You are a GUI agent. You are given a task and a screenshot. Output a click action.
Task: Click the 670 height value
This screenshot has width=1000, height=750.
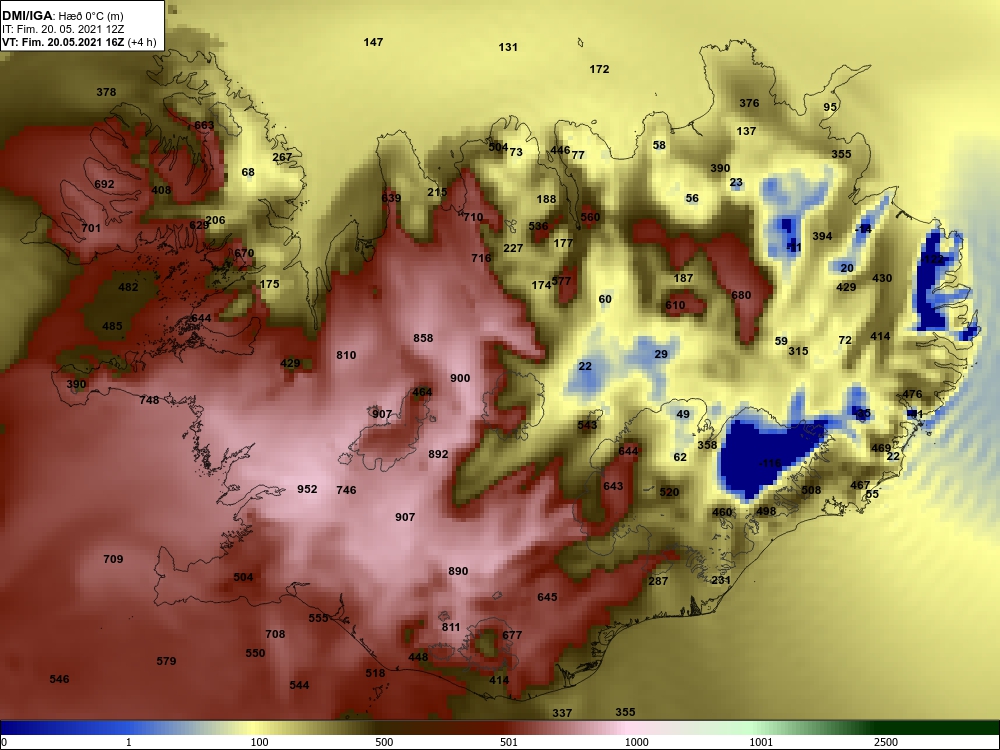[x=244, y=253]
